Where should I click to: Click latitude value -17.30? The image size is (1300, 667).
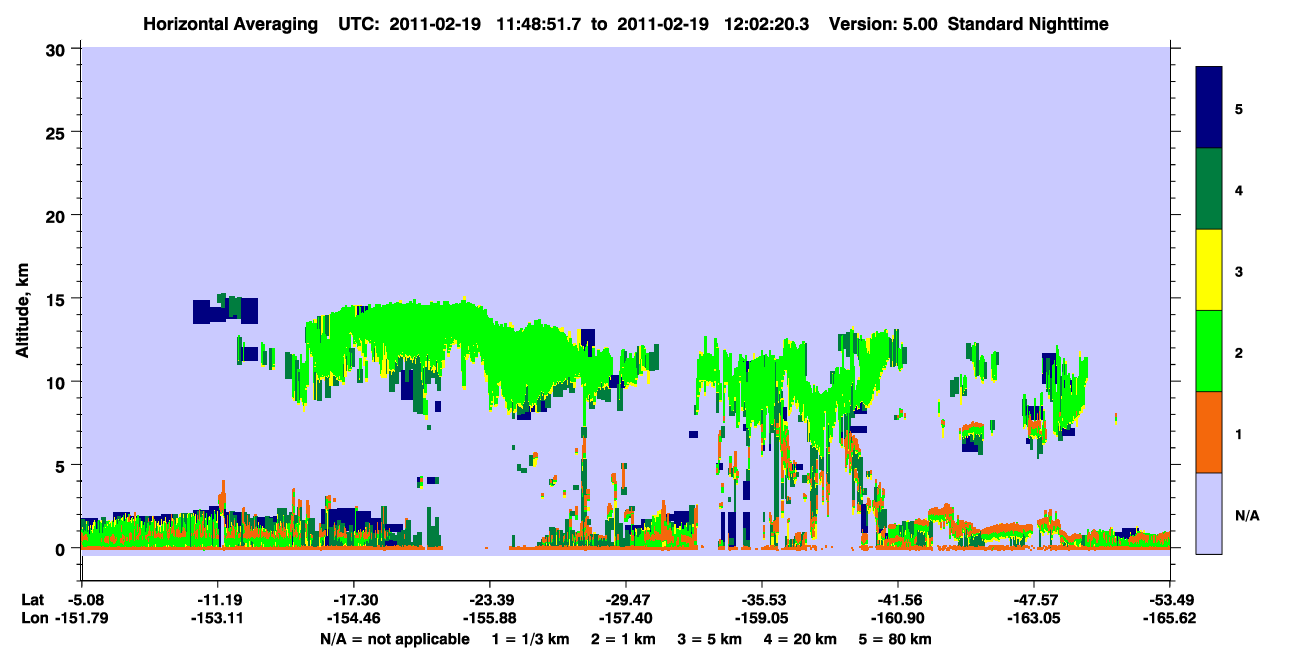click(x=353, y=600)
